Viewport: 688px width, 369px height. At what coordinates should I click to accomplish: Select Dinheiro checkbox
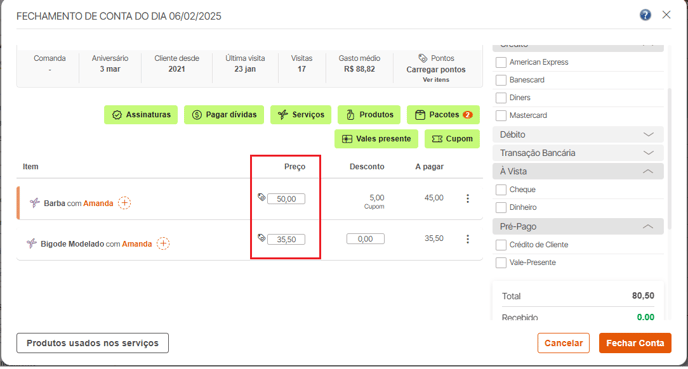[x=501, y=207]
